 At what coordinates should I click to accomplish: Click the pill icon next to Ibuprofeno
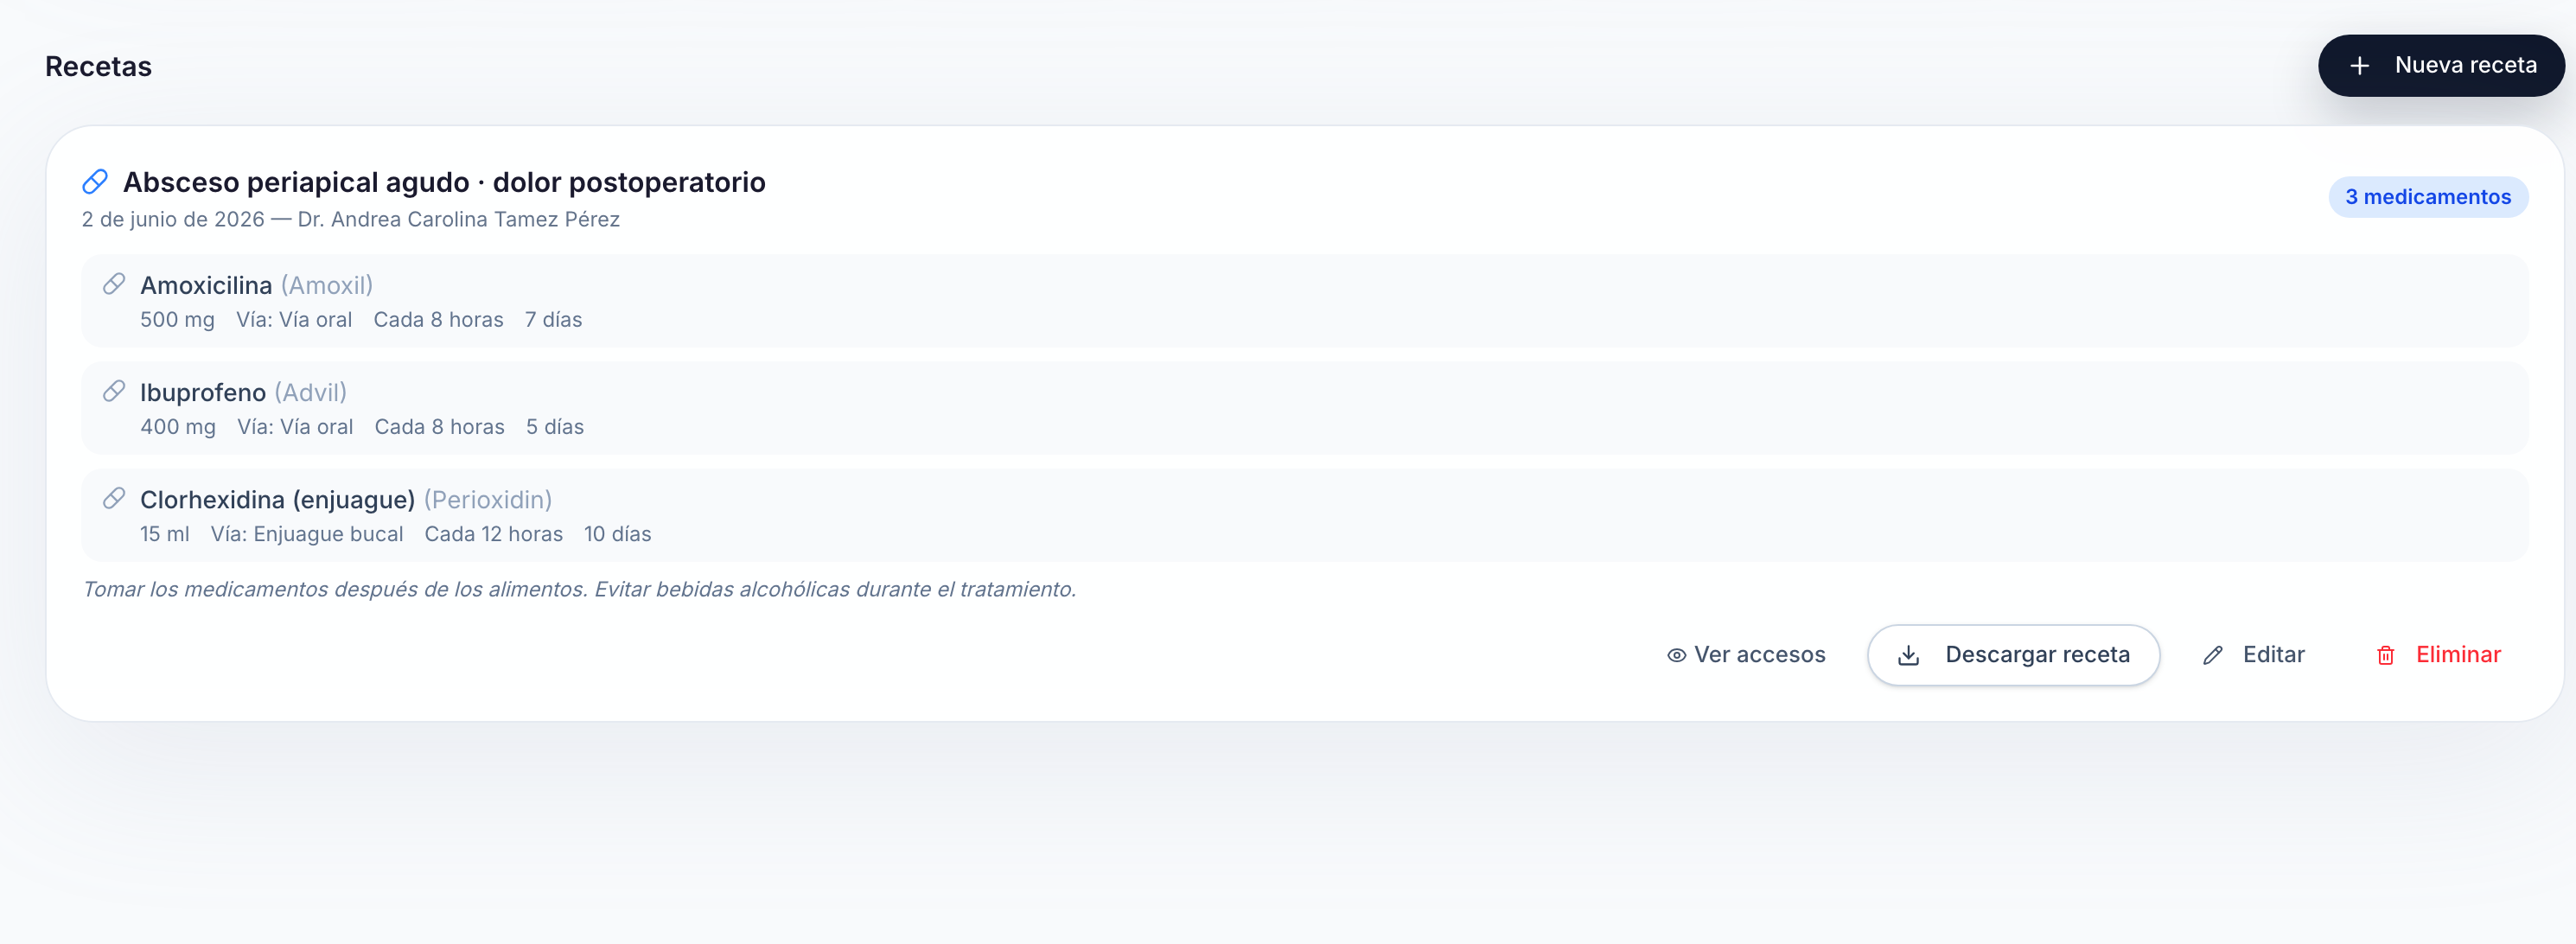(x=114, y=391)
